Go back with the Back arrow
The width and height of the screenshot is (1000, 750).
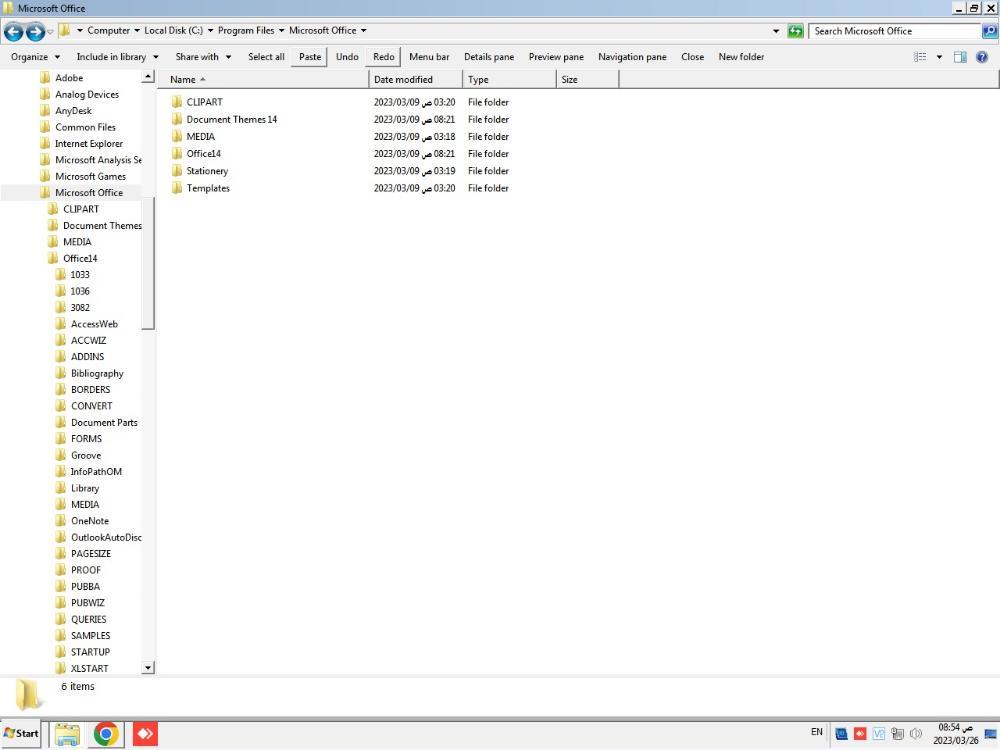click(x=13, y=31)
